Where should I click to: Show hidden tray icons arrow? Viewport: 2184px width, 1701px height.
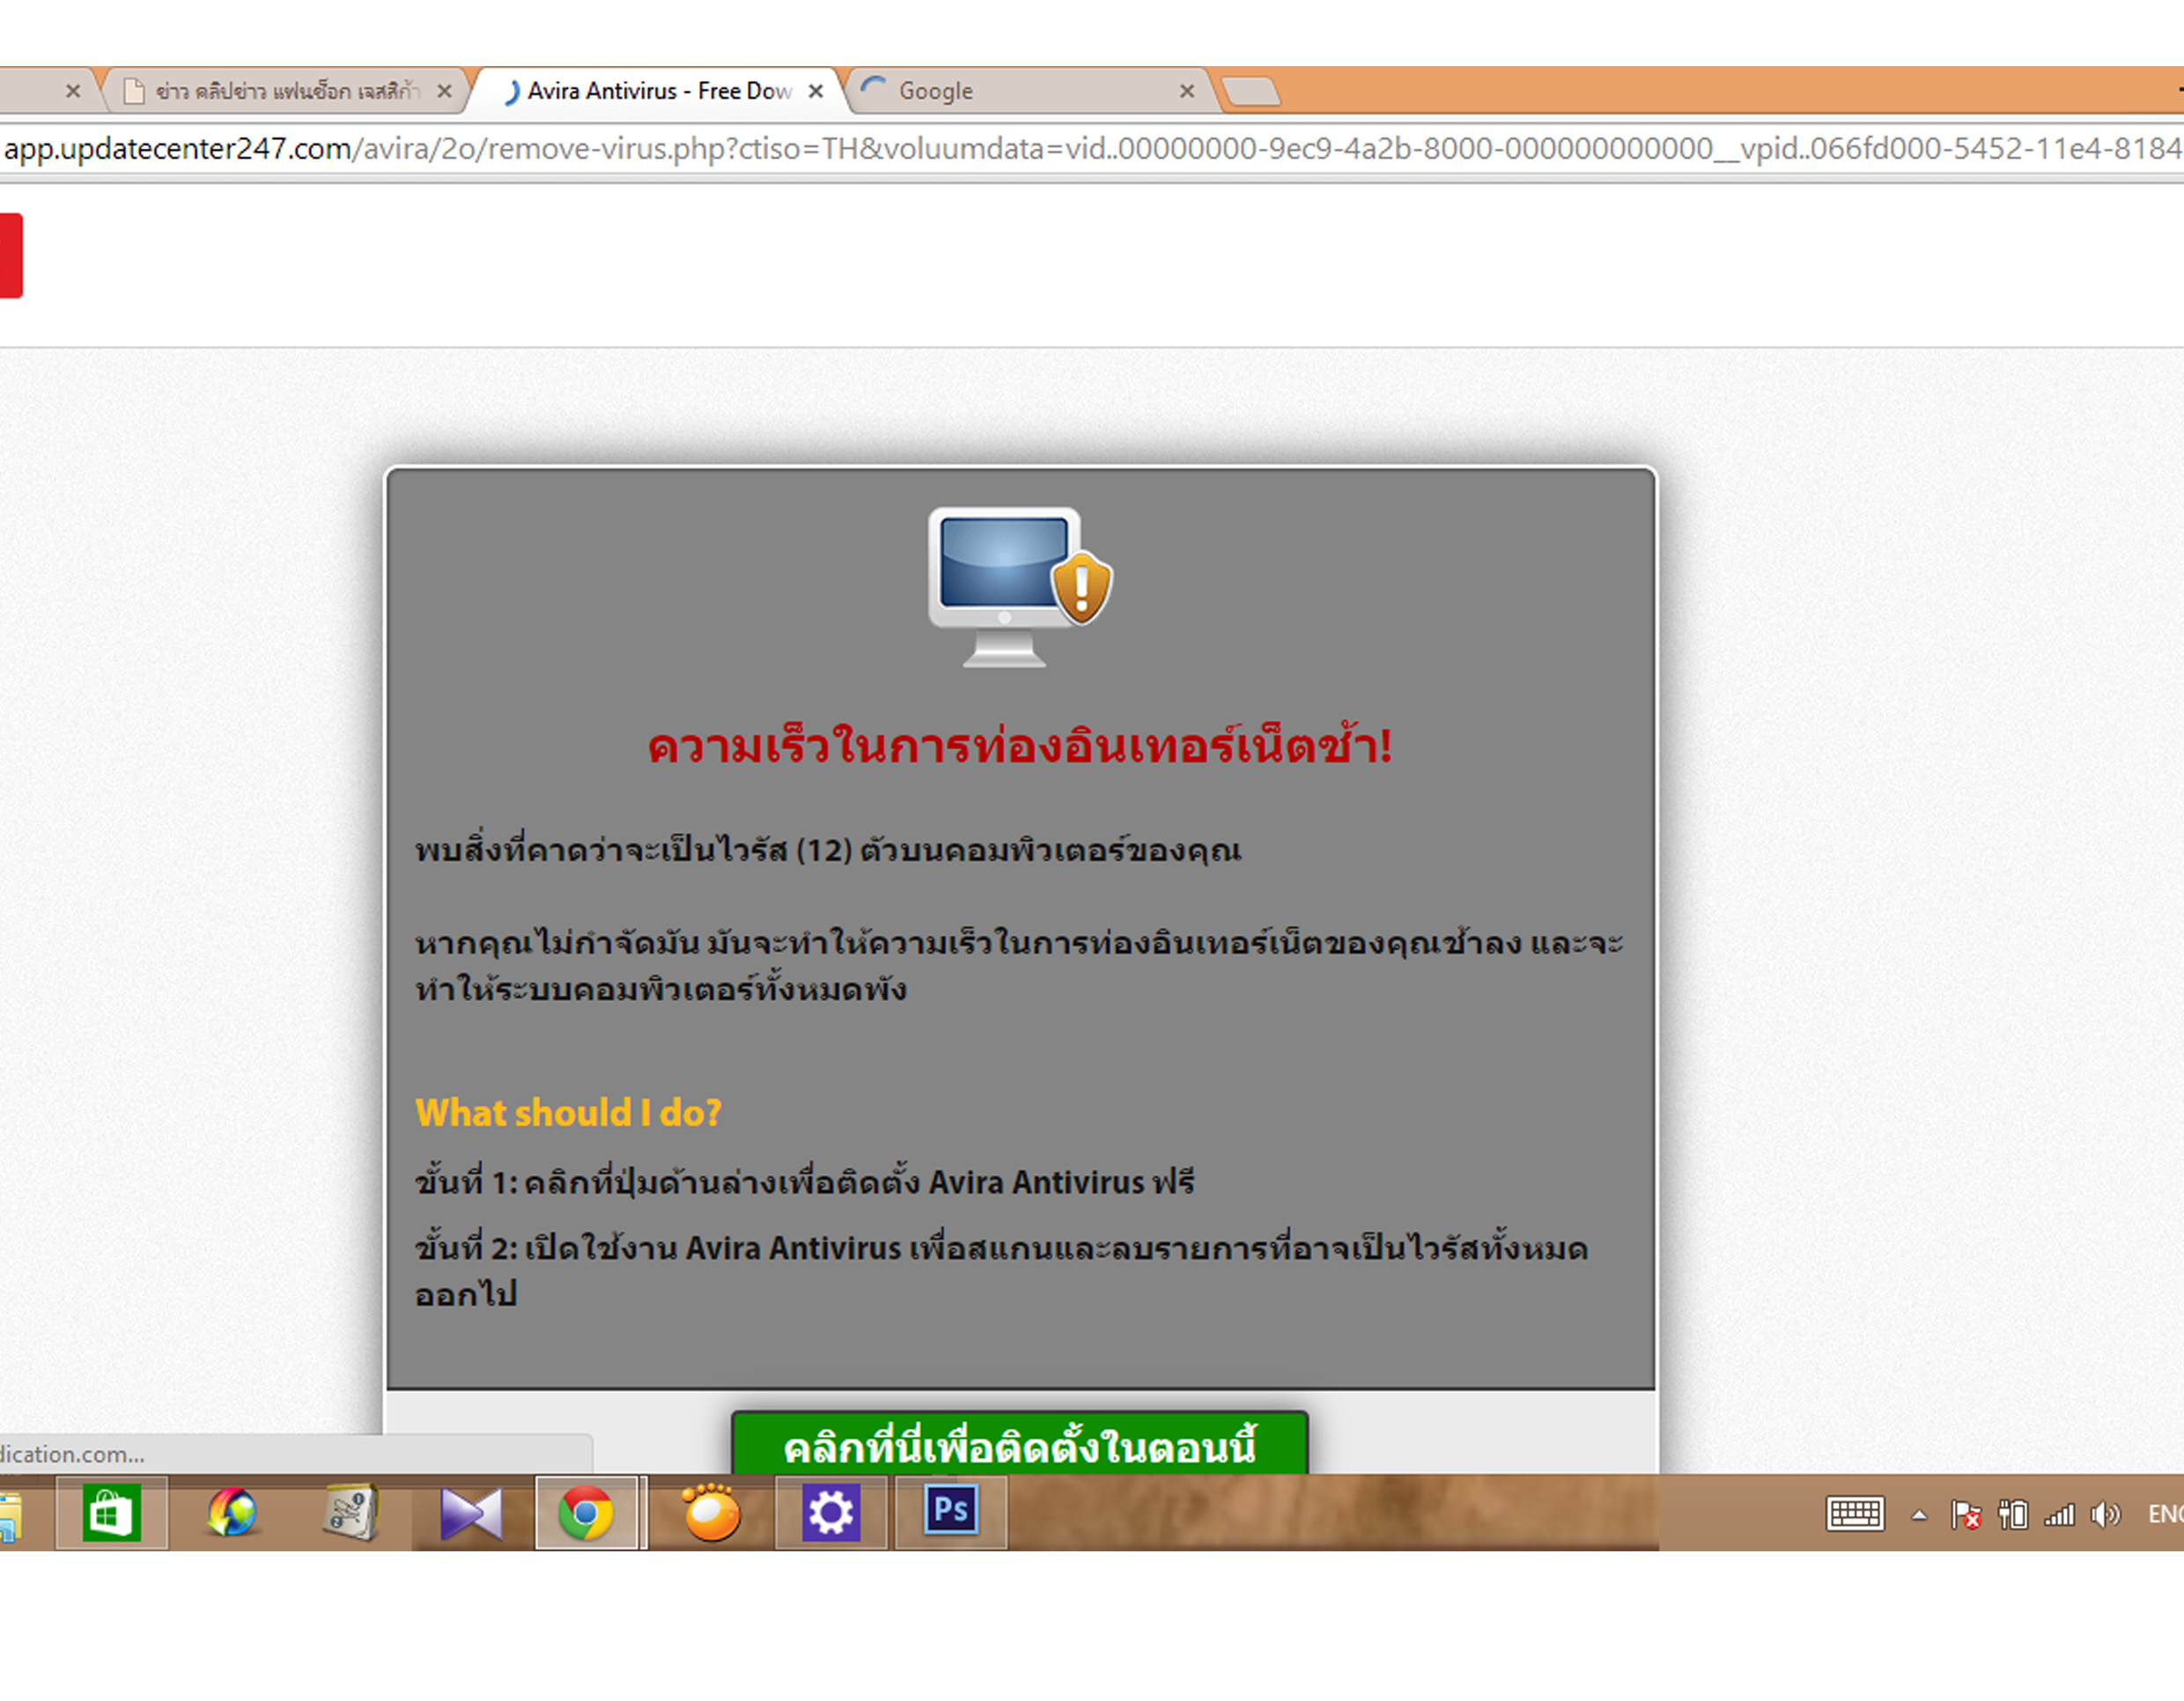tap(1919, 1516)
